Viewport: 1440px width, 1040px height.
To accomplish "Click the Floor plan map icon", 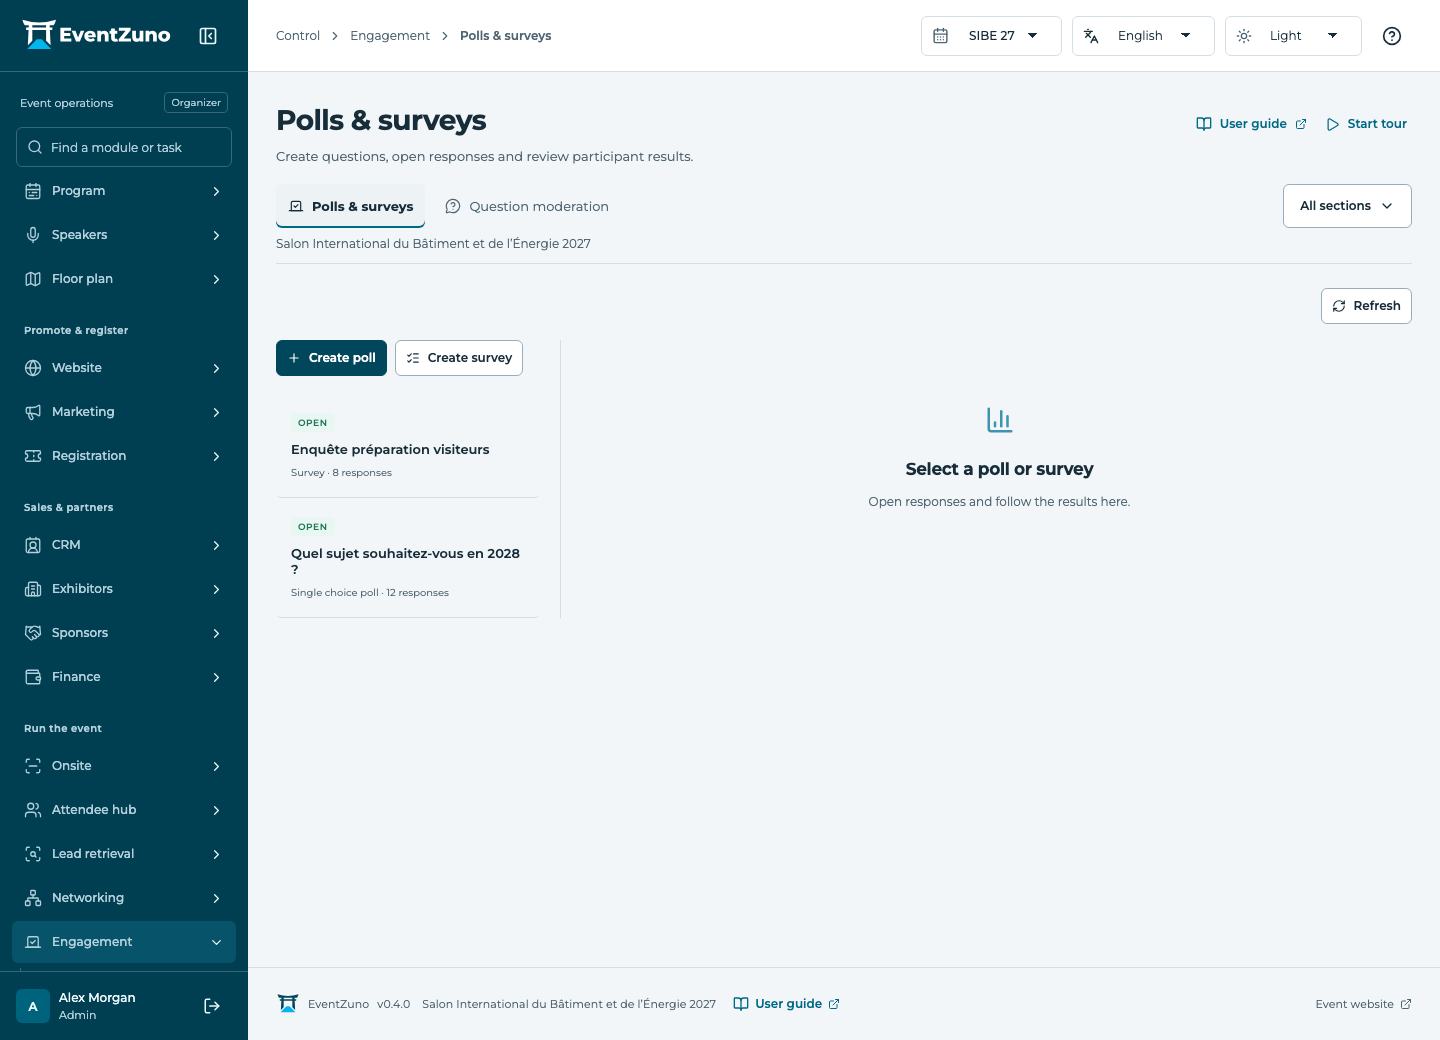I will (x=33, y=279).
